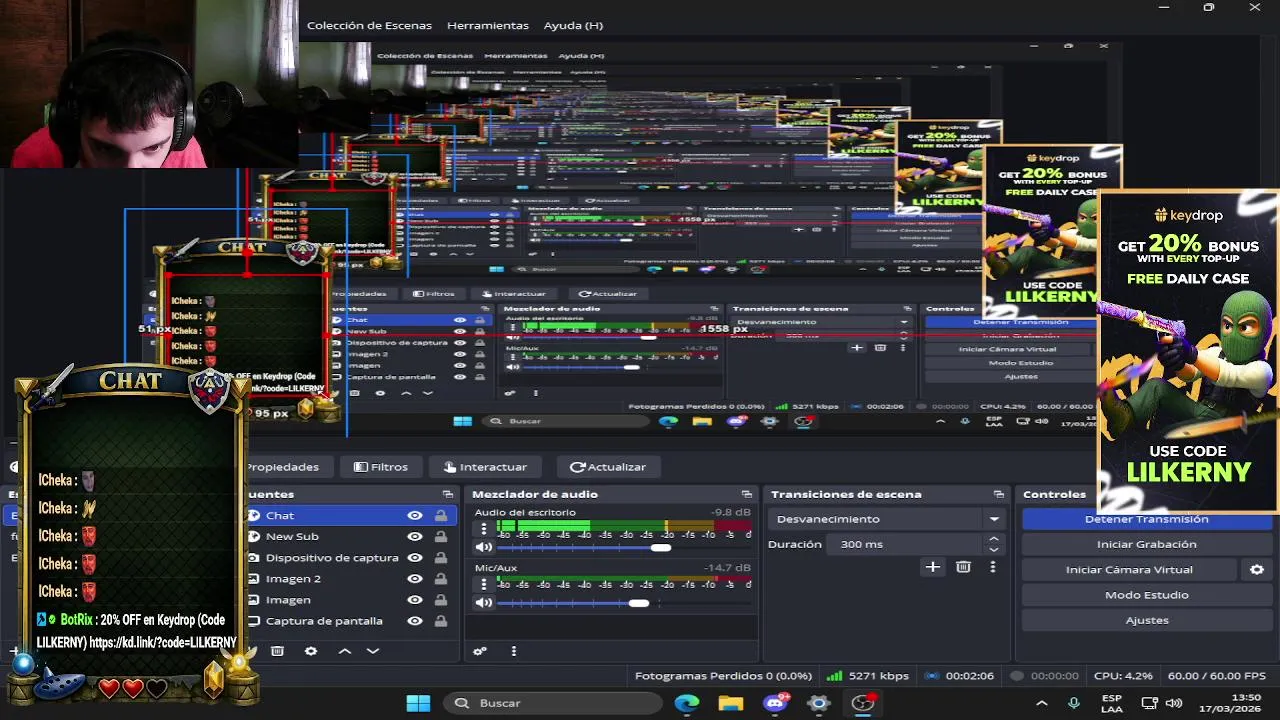This screenshot has width=1280, height=720.
Task: Select Dispositivo de captura source row
Action: (x=352, y=558)
